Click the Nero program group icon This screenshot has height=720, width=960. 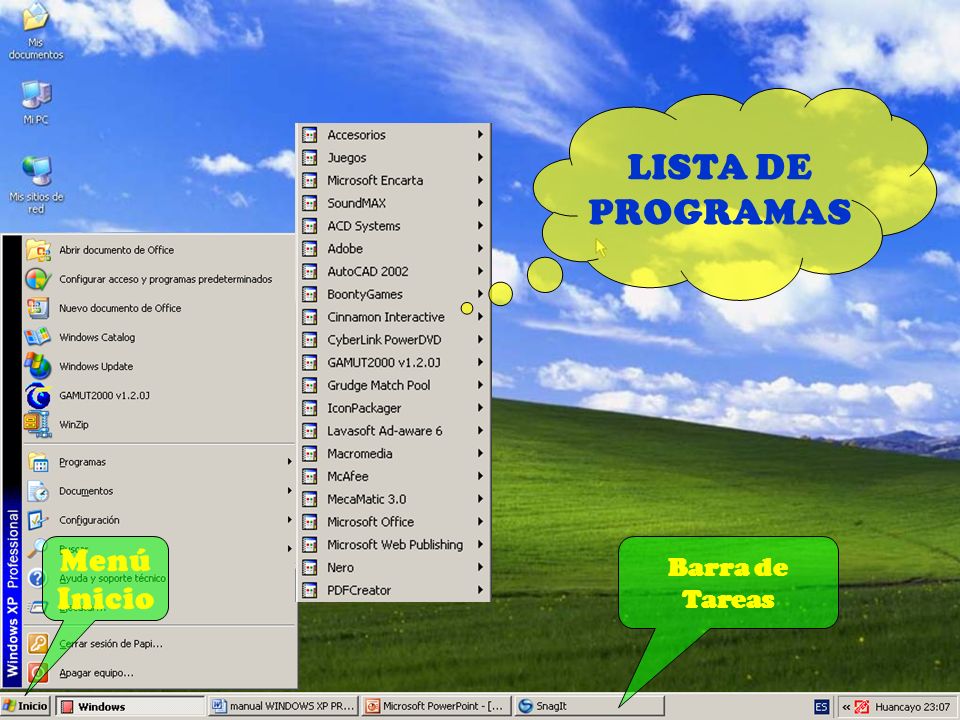tap(310, 568)
